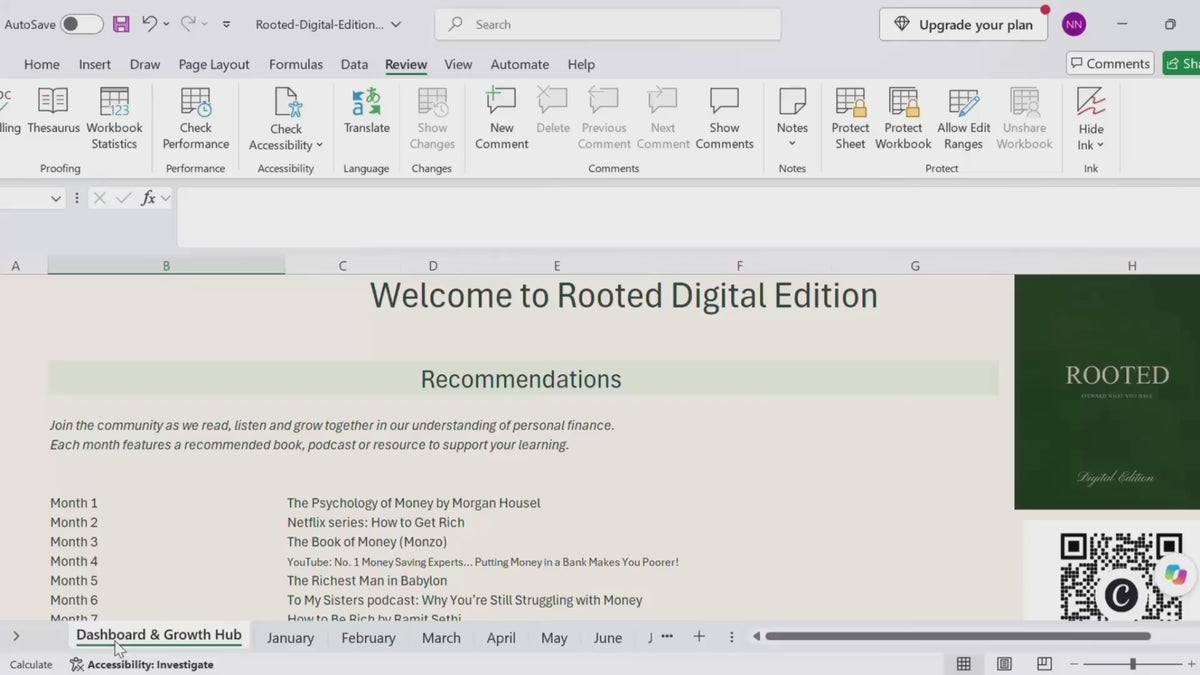This screenshot has height=675, width=1200.
Task: Click the Copilot floating icon
Action: (1175, 574)
